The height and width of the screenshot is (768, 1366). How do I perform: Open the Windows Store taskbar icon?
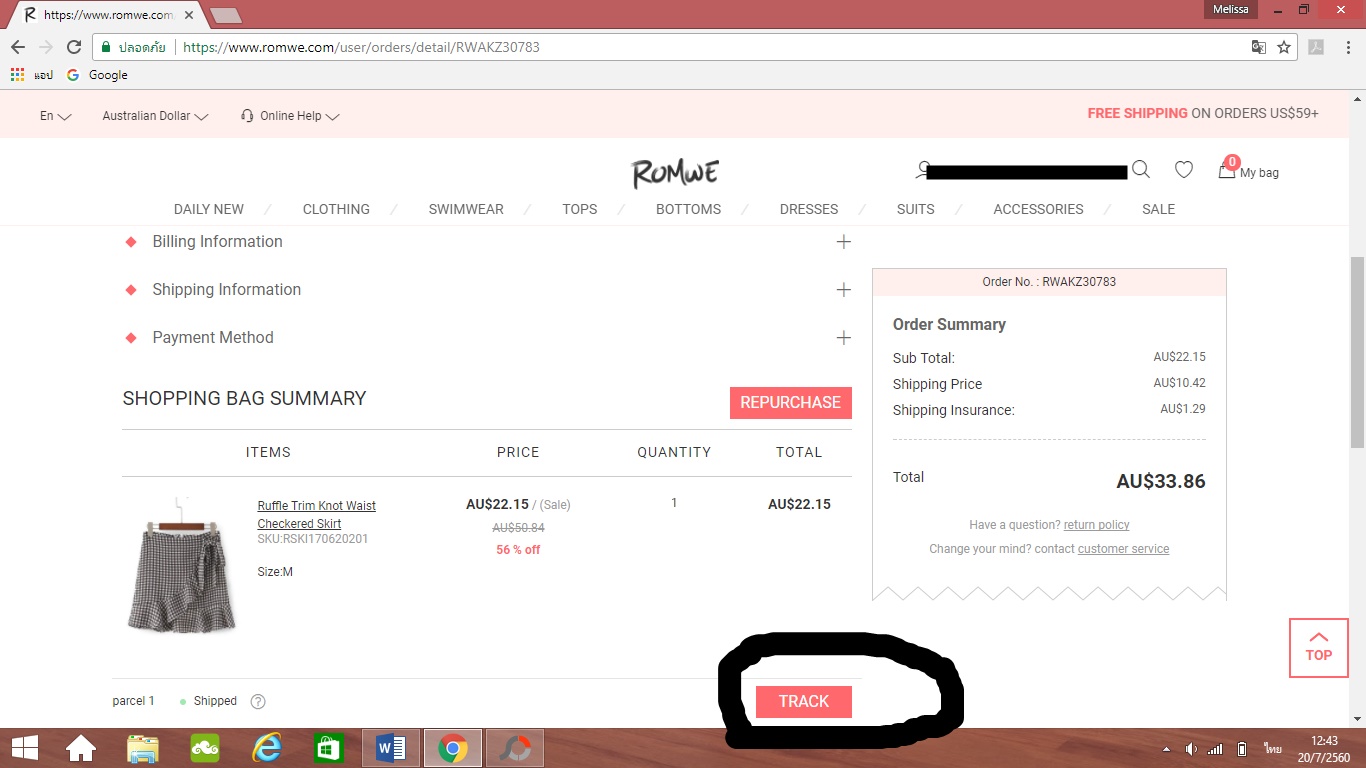point(329,748)
